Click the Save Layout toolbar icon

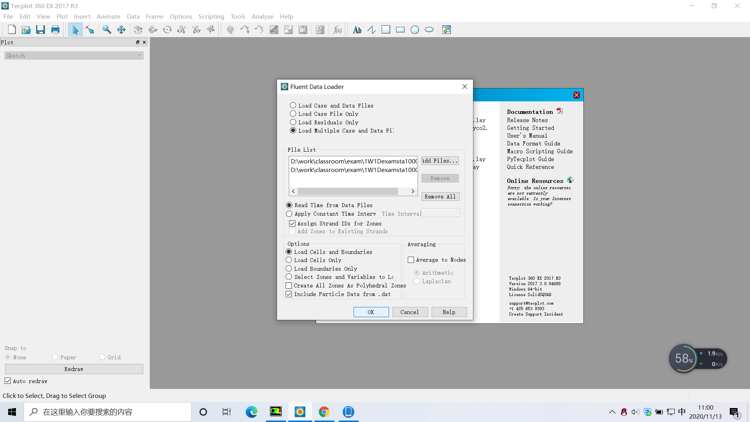tap(40, 30)
